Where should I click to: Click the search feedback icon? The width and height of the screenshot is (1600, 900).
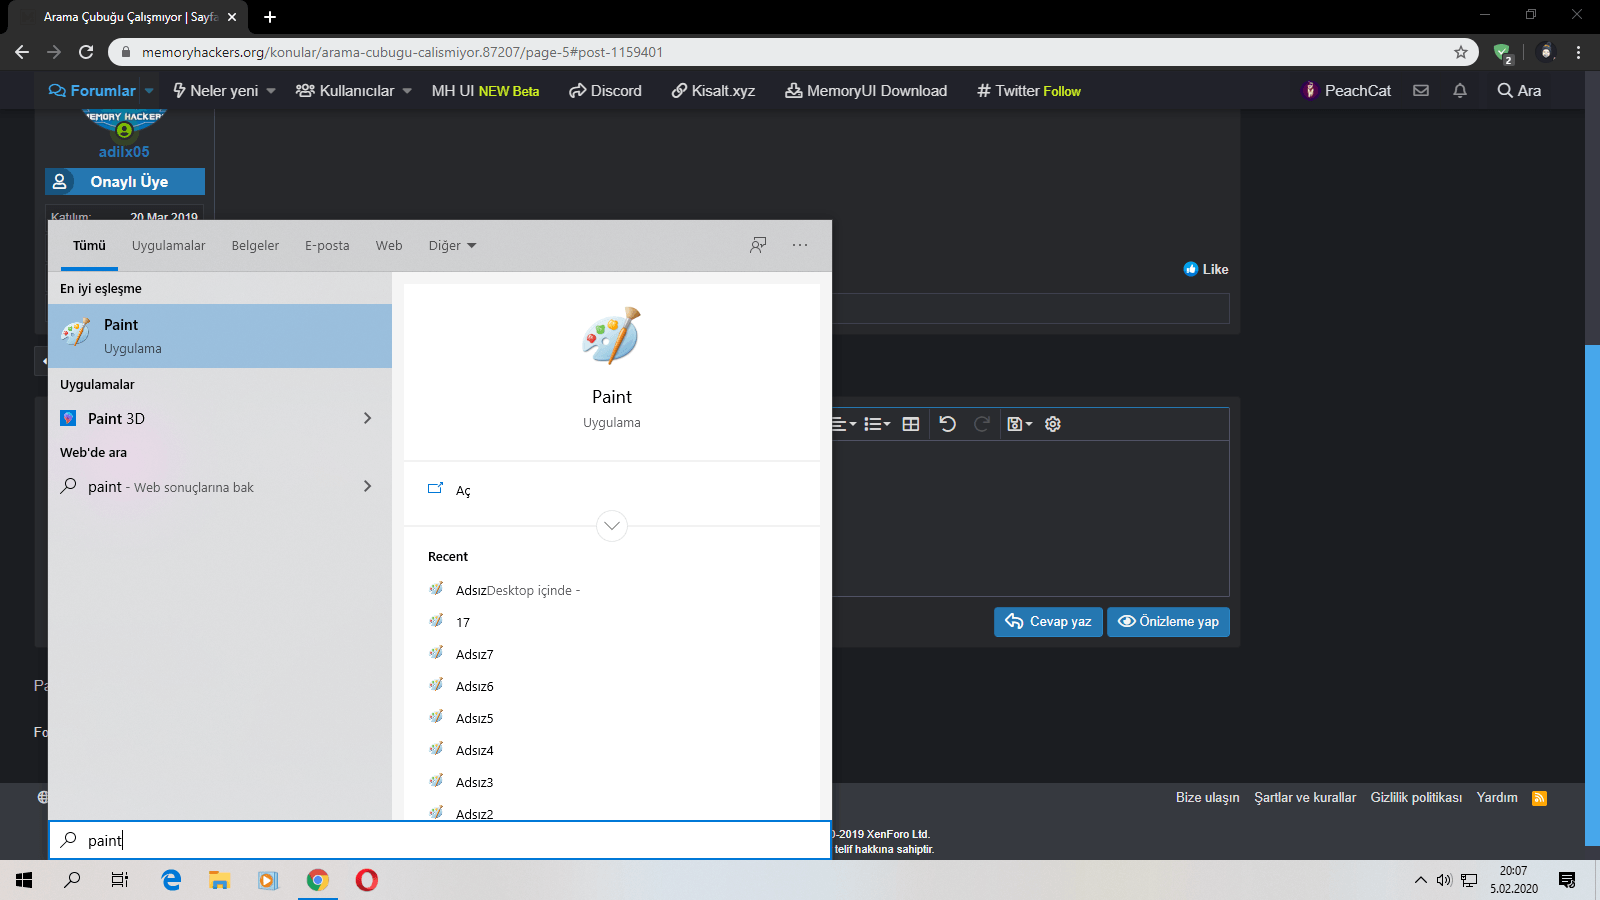click(758, 245)
